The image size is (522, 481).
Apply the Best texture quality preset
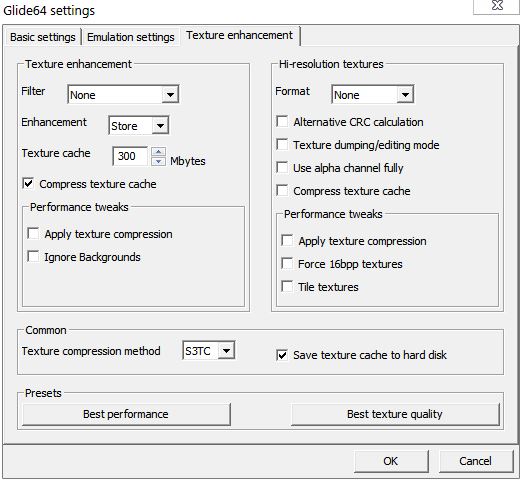click(395, 414)
